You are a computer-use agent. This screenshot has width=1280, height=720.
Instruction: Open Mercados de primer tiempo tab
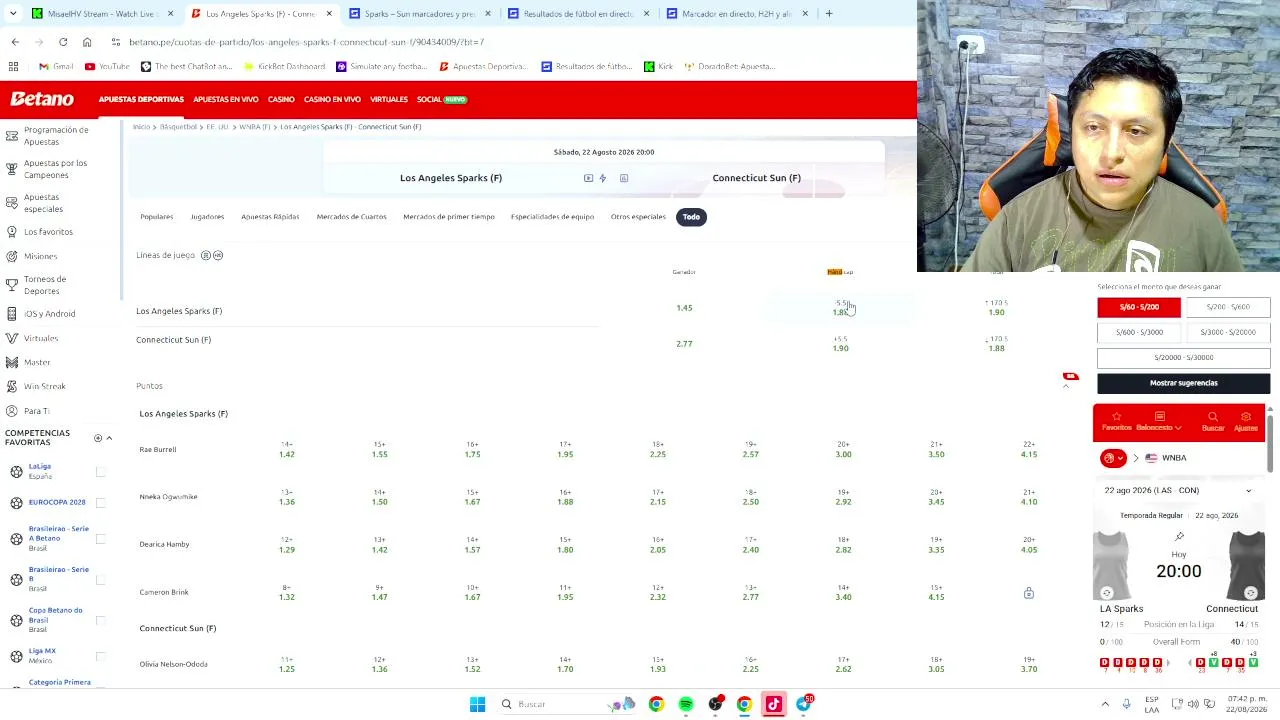click(449, 217)
